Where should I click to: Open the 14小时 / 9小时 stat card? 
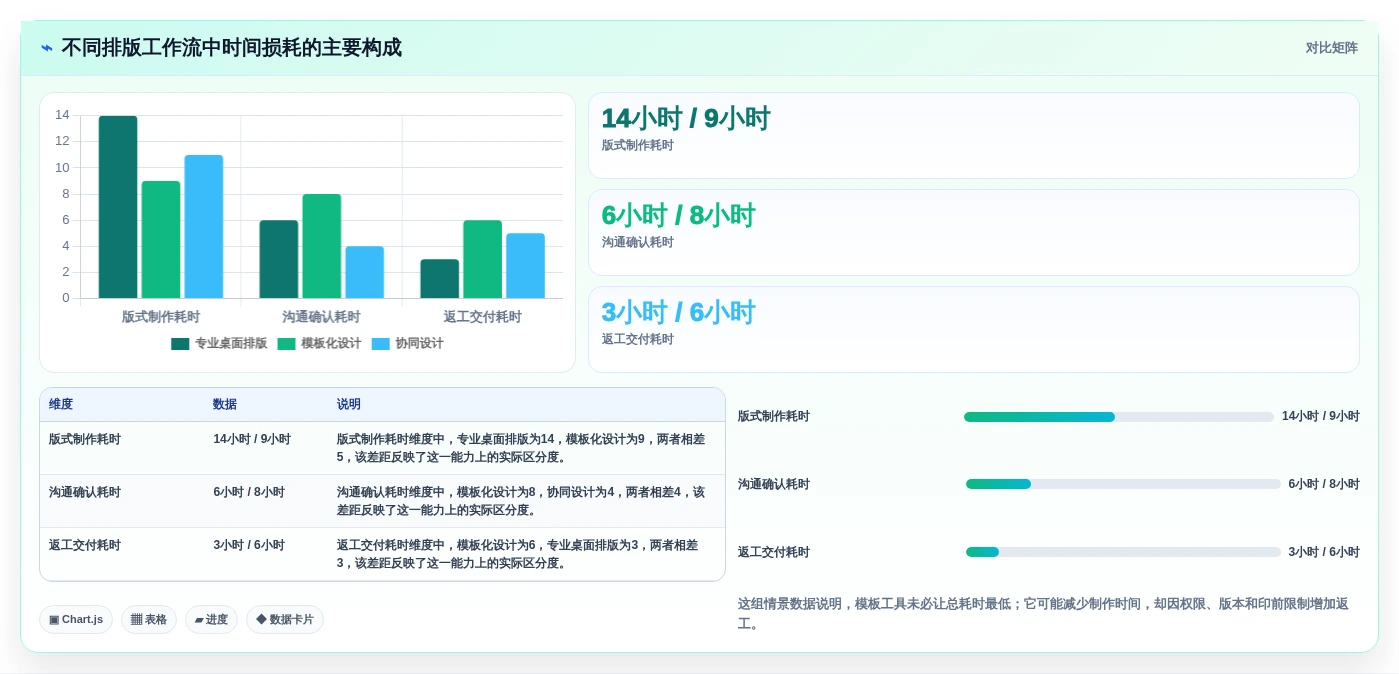point(974,135)
